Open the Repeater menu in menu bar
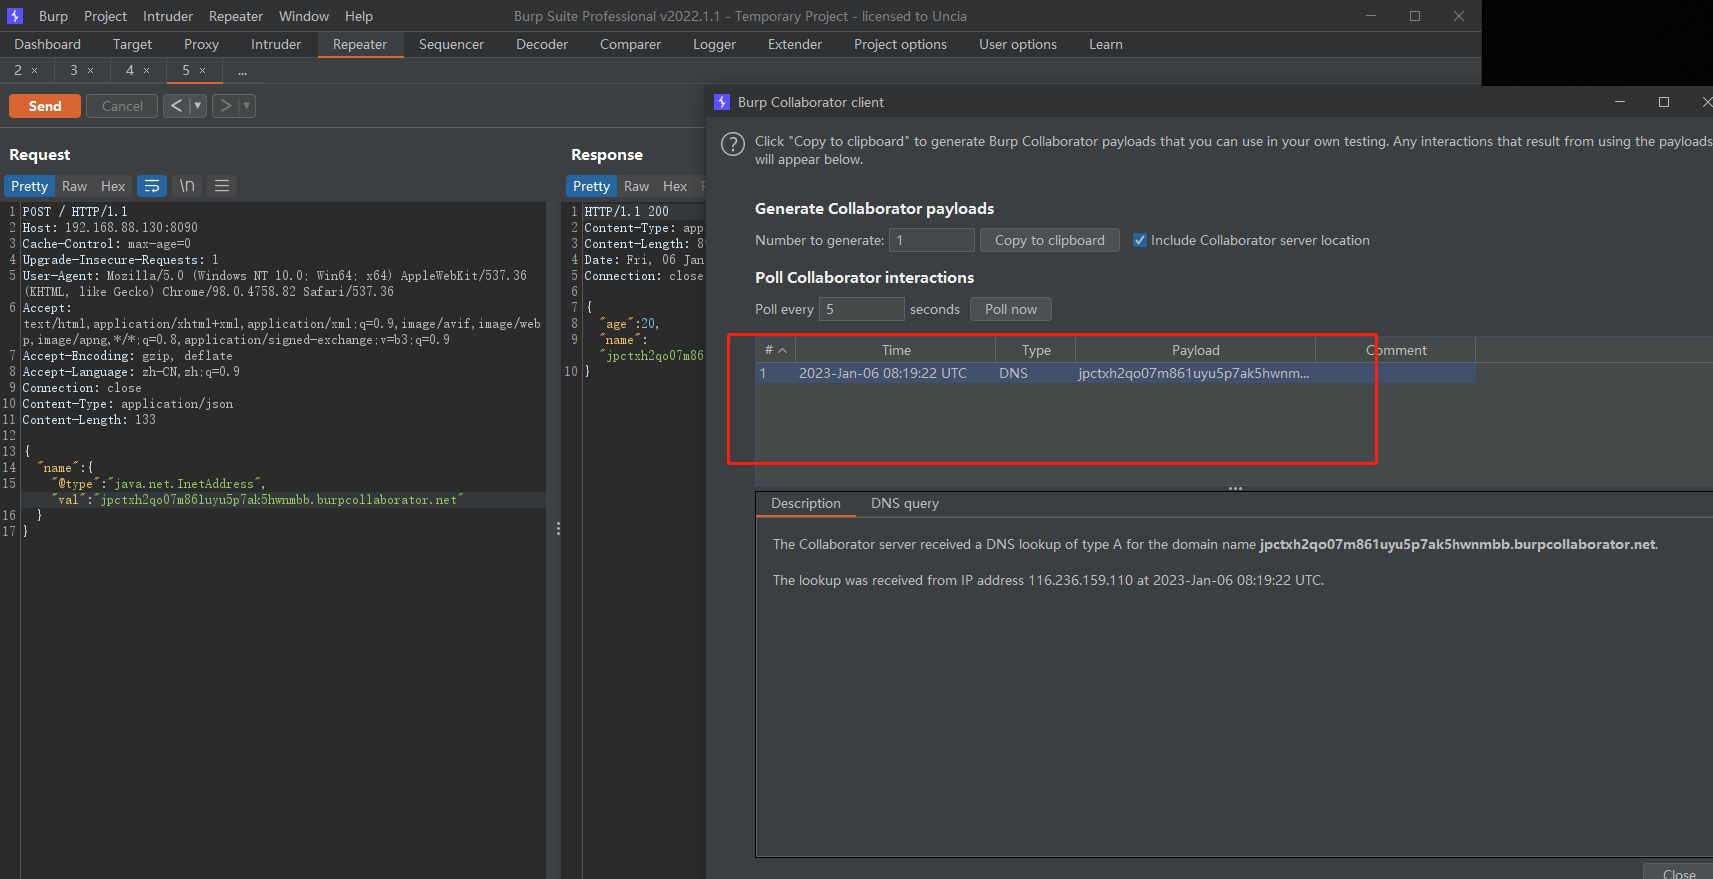This screenshot has width=1713, height=879. pos(236,16)
